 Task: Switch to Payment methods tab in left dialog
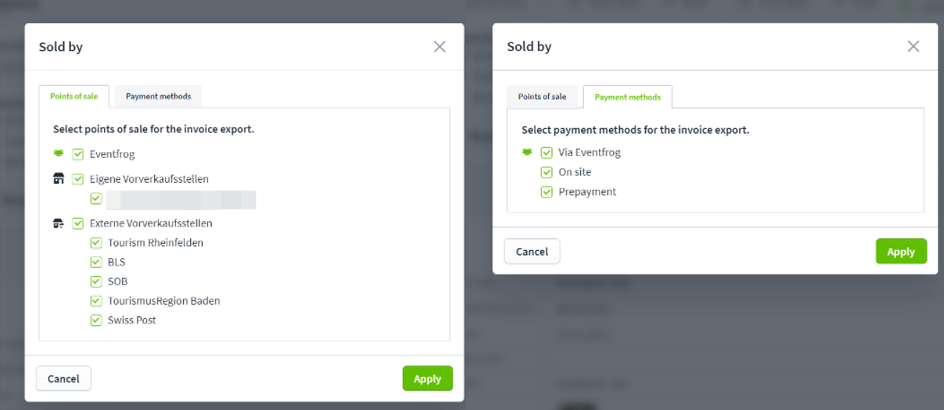[x=159, y=97]
